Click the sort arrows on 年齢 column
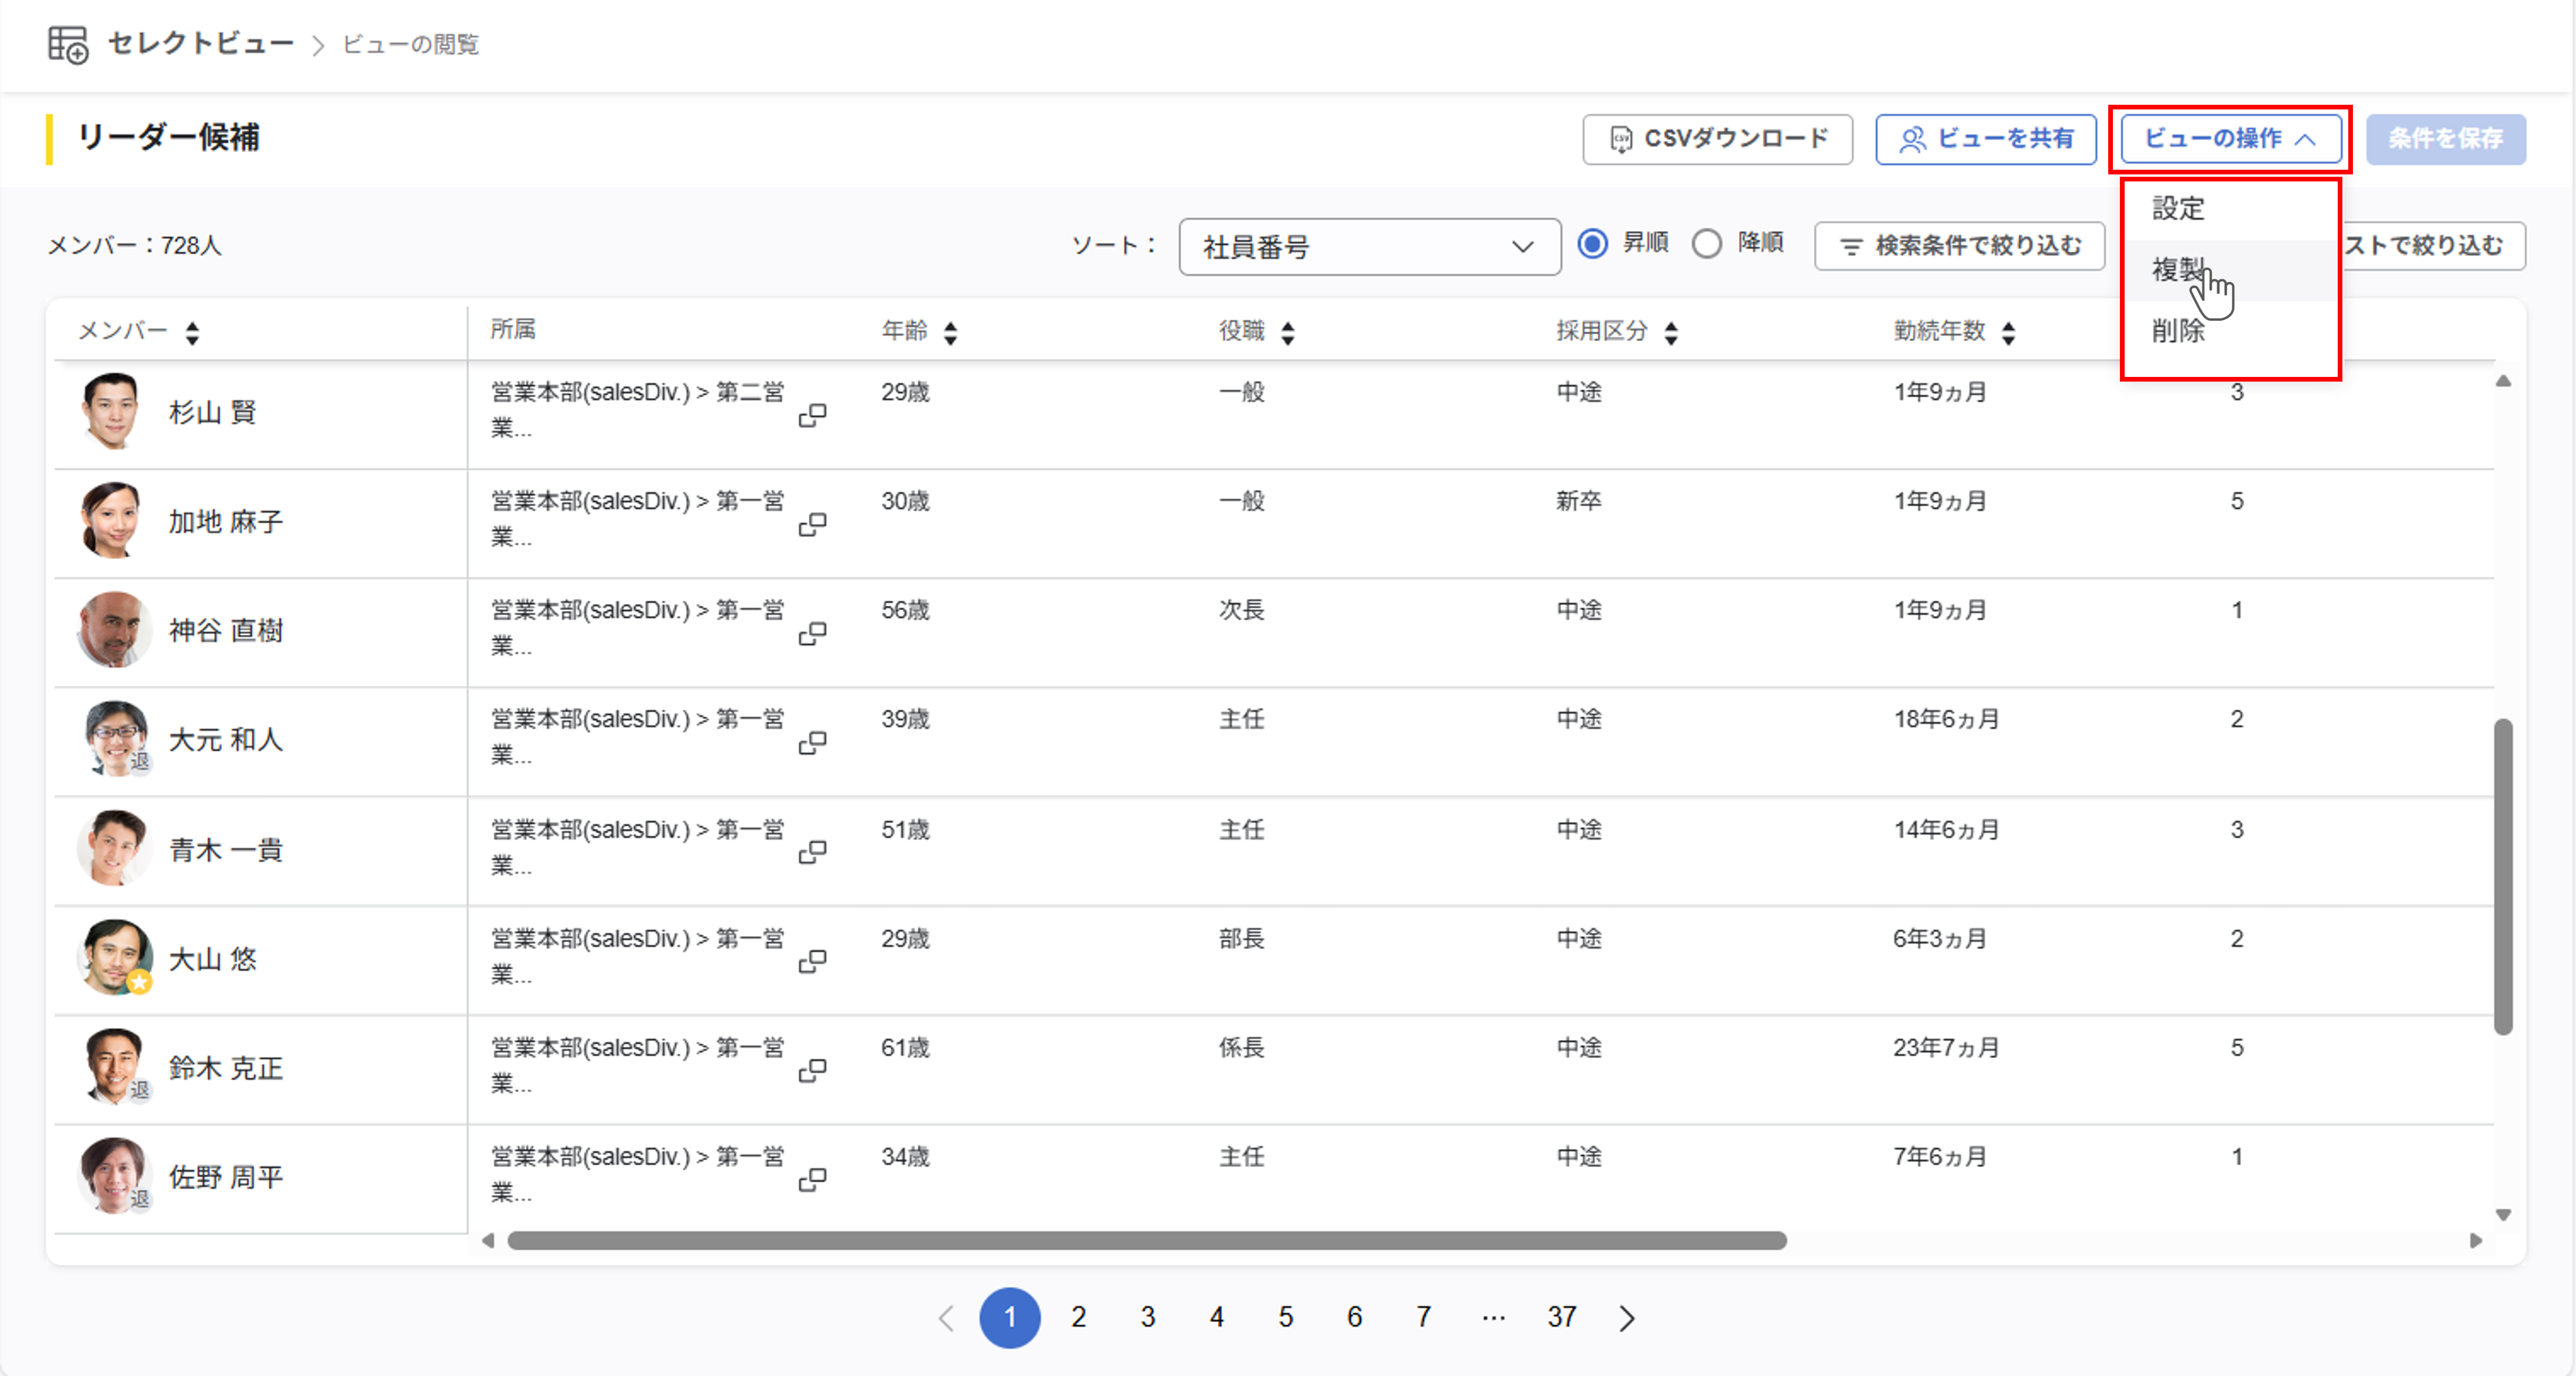The image size is (2576, 1376). [950, 332]
